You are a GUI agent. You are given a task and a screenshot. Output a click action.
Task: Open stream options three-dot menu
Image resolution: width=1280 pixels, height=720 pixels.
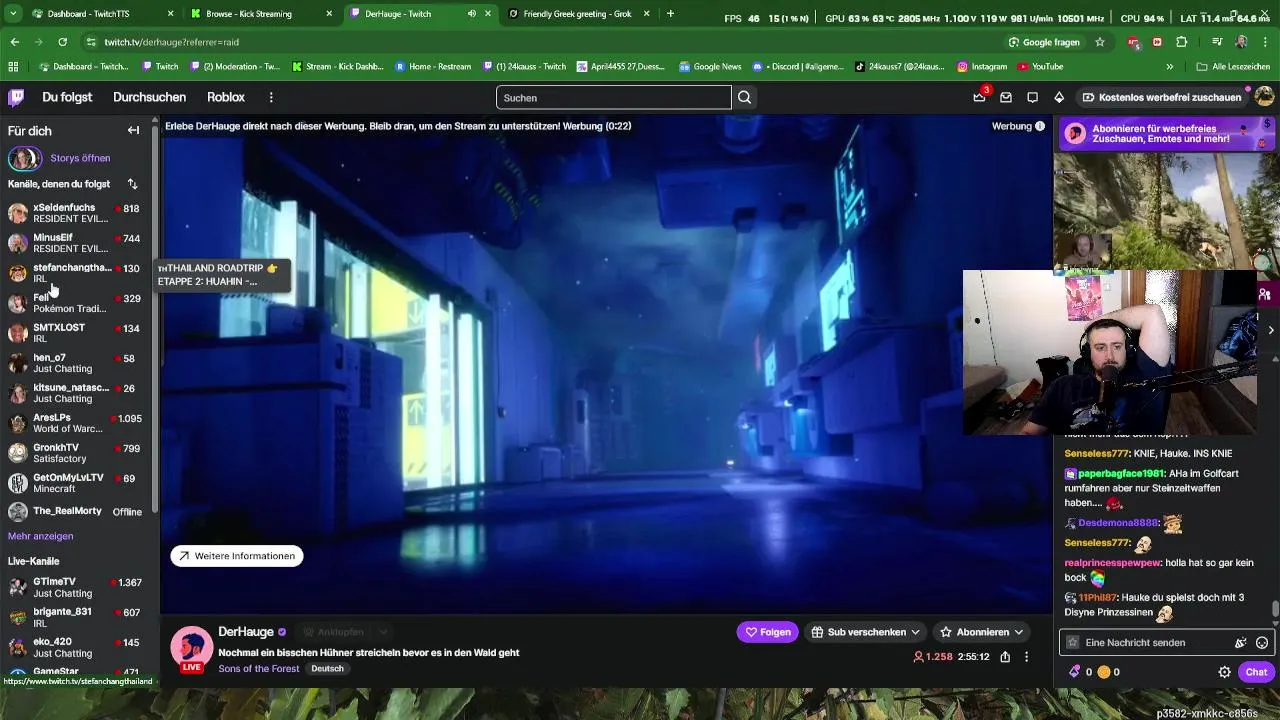(x=1026, y=657)
